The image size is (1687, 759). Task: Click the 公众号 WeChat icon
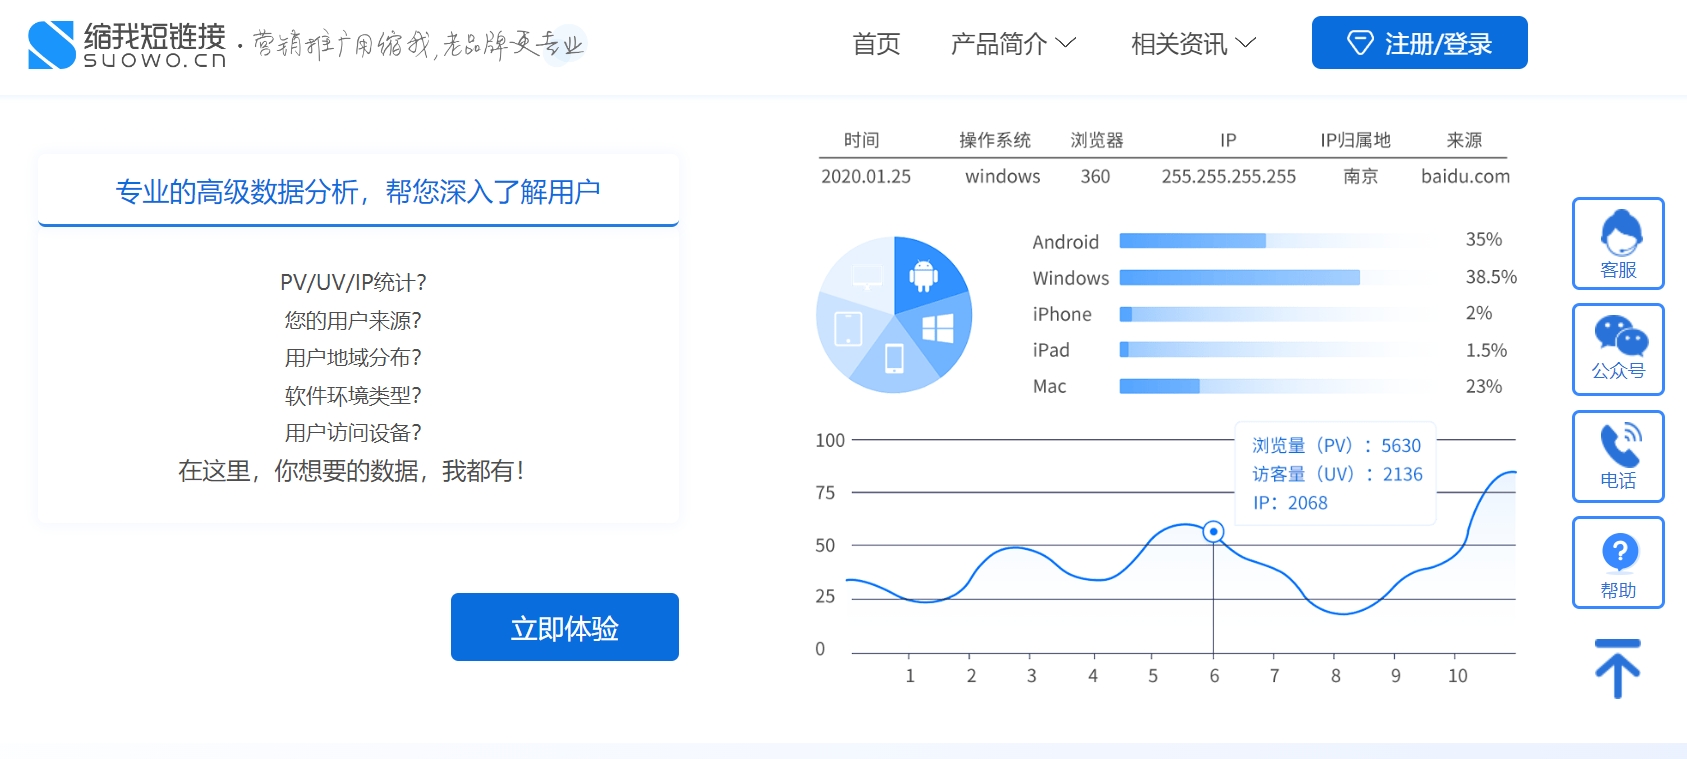coord(1618,349)
